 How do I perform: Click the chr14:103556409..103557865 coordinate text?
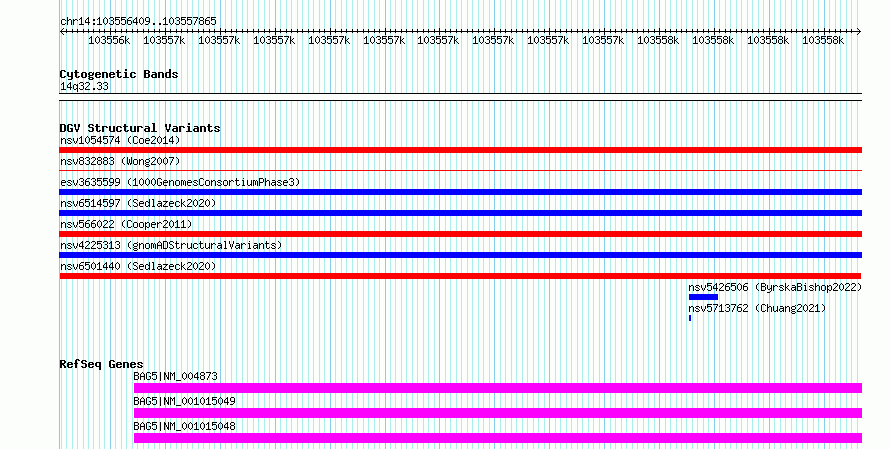point(138,21)
